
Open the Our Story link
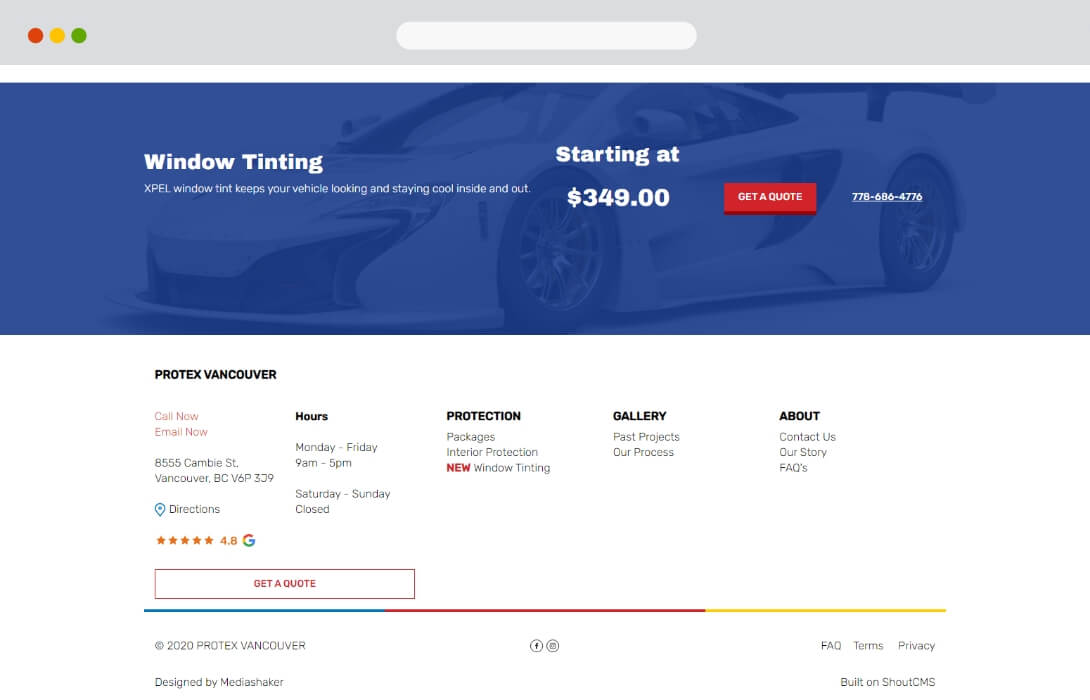(803, 452)
